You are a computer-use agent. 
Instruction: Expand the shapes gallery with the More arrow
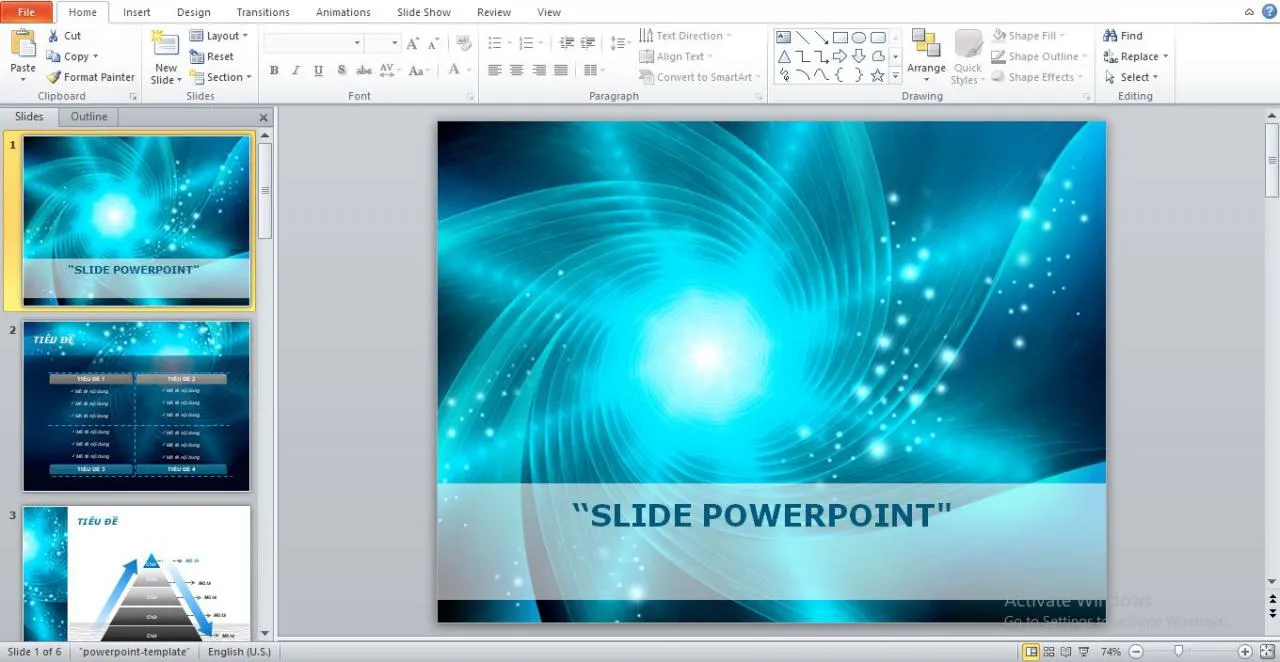(x=893, y=75)
